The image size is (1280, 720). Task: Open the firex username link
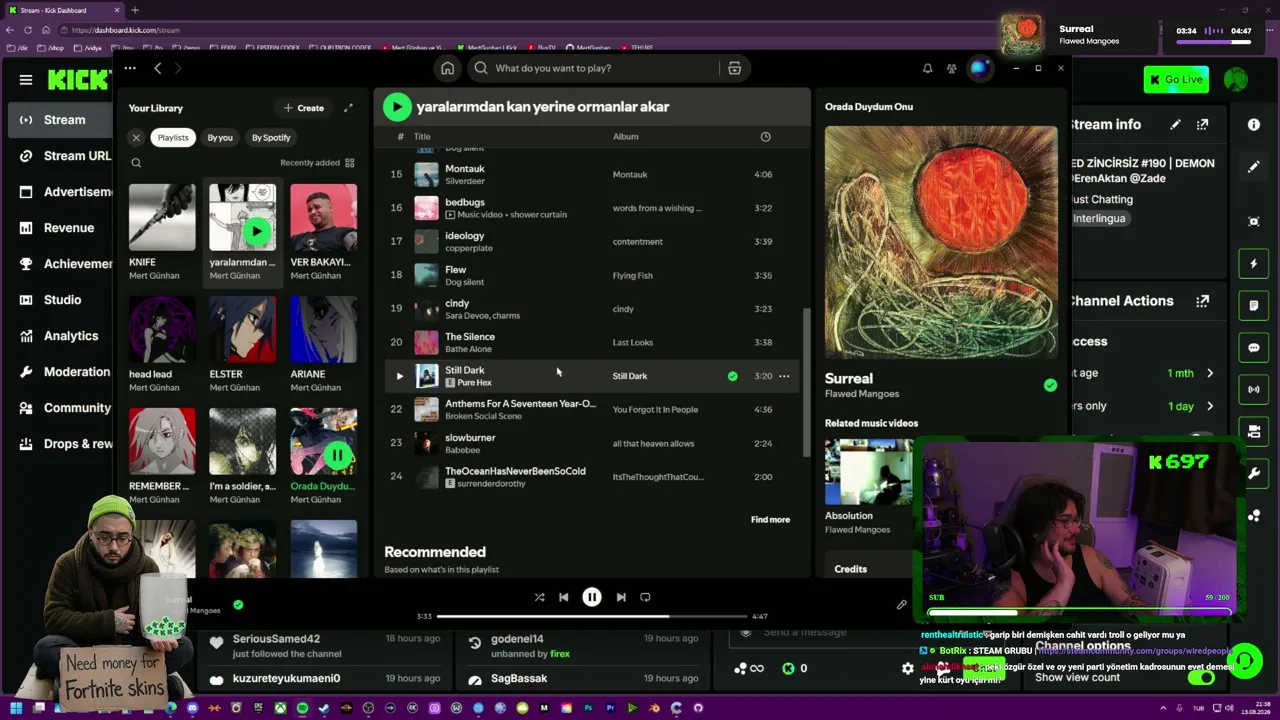click(560, 654)
